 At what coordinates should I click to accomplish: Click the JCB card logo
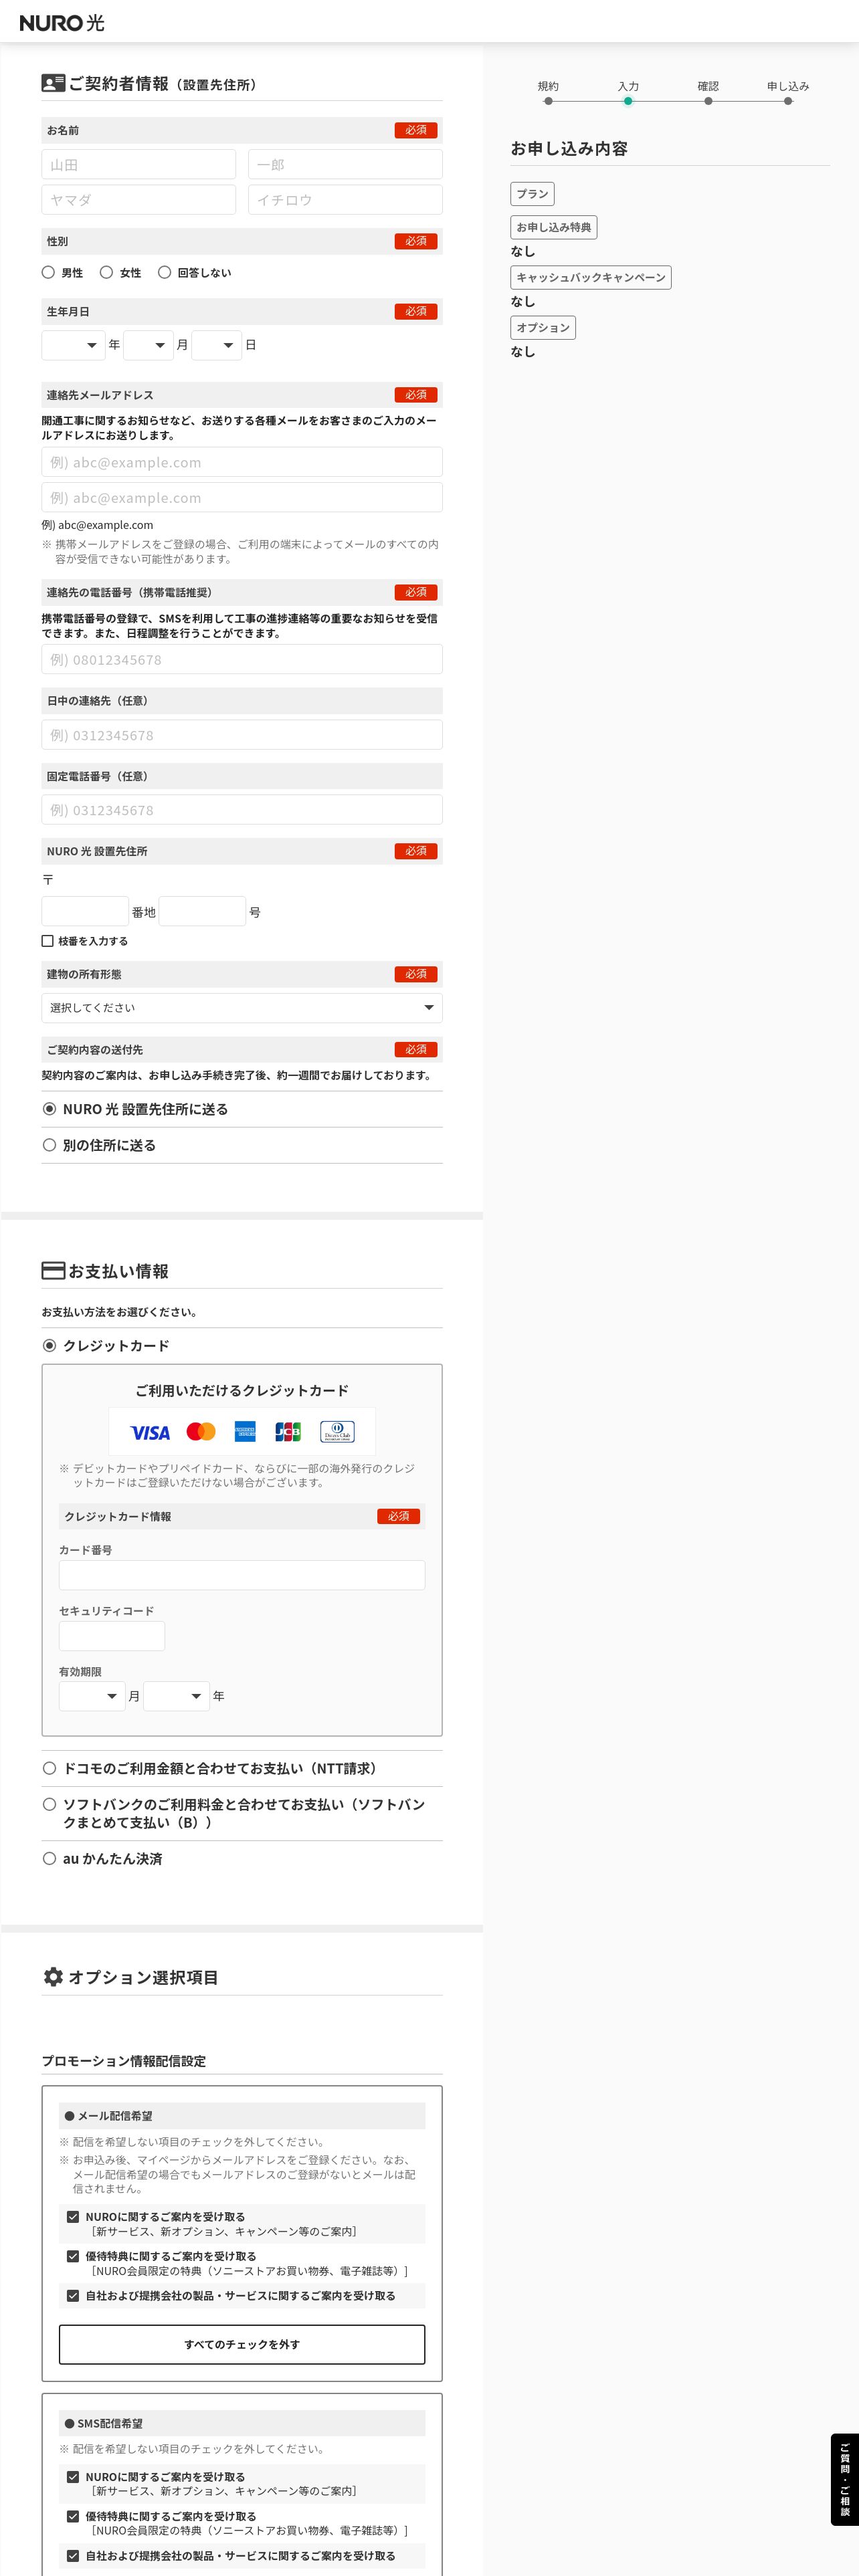(x=288, y=1431)
